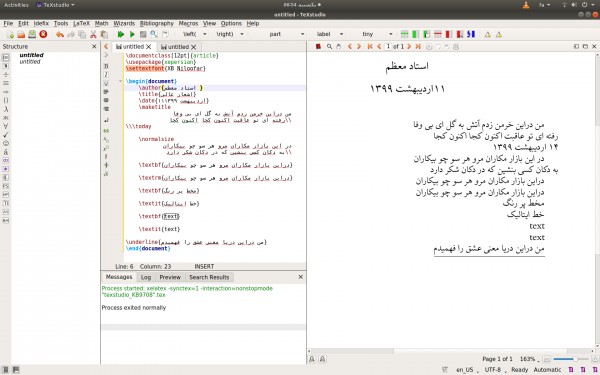Click the New document icon
Viewport: 600px width, 375px height.
pyautogui.click(x=10, y=34)
